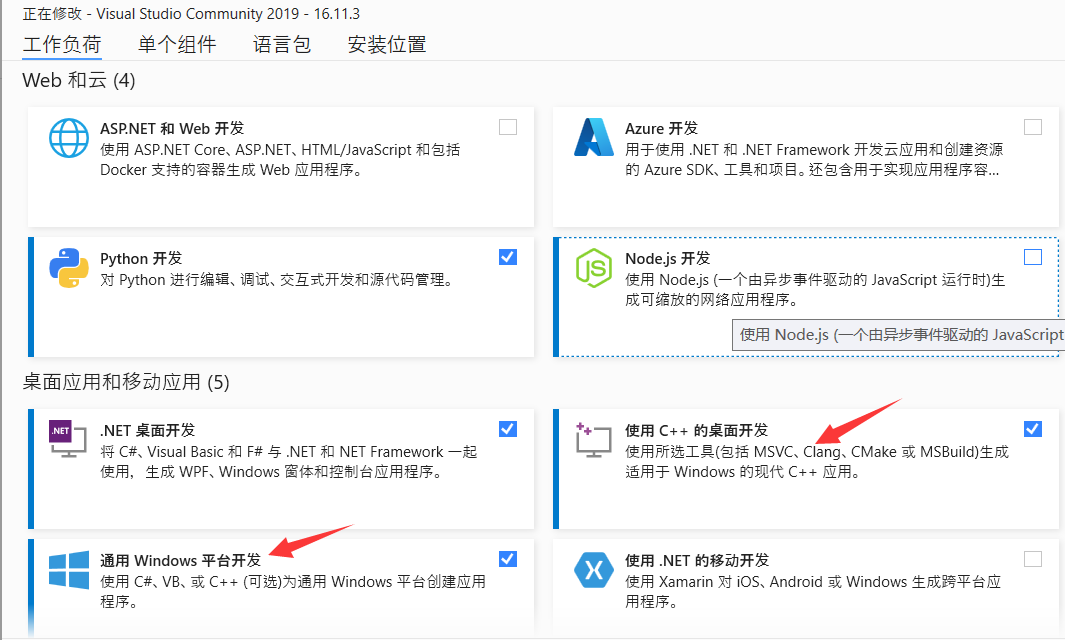Click the Python logo icon
The height and width of the screenshot is (640, 1065).
pos(69,268)
